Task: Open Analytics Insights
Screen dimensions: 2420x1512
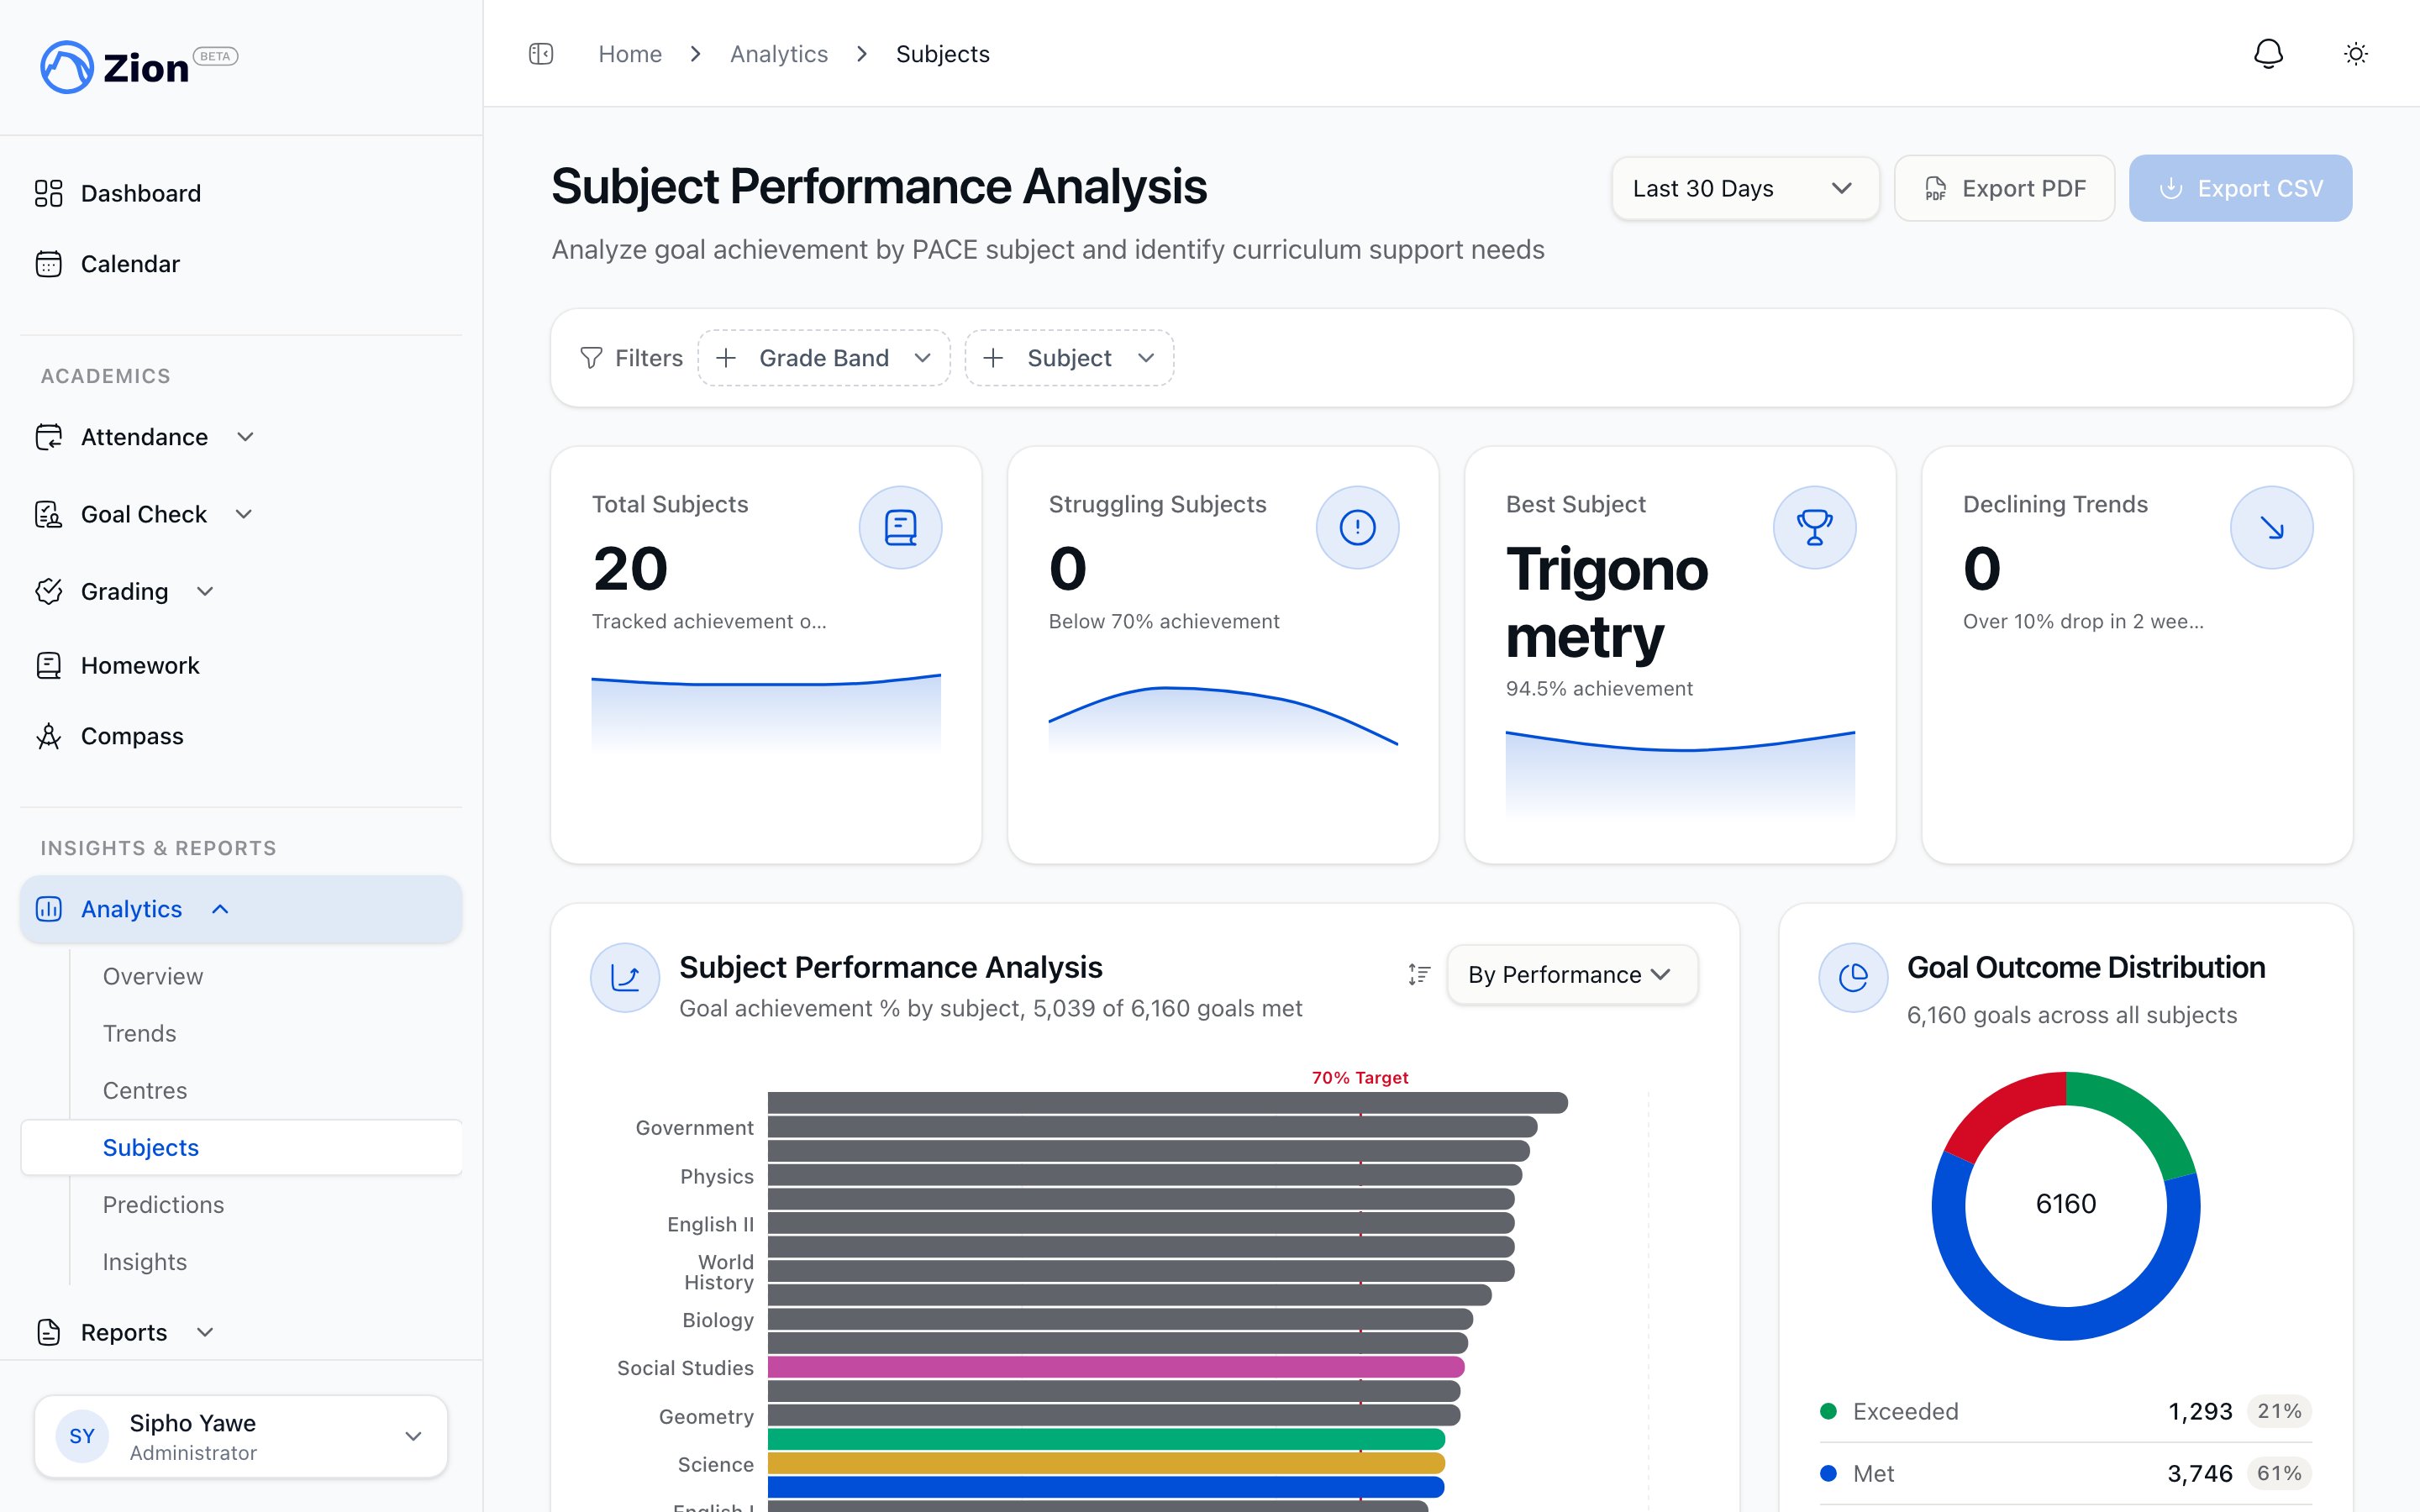Action: tap(145, 1261)
